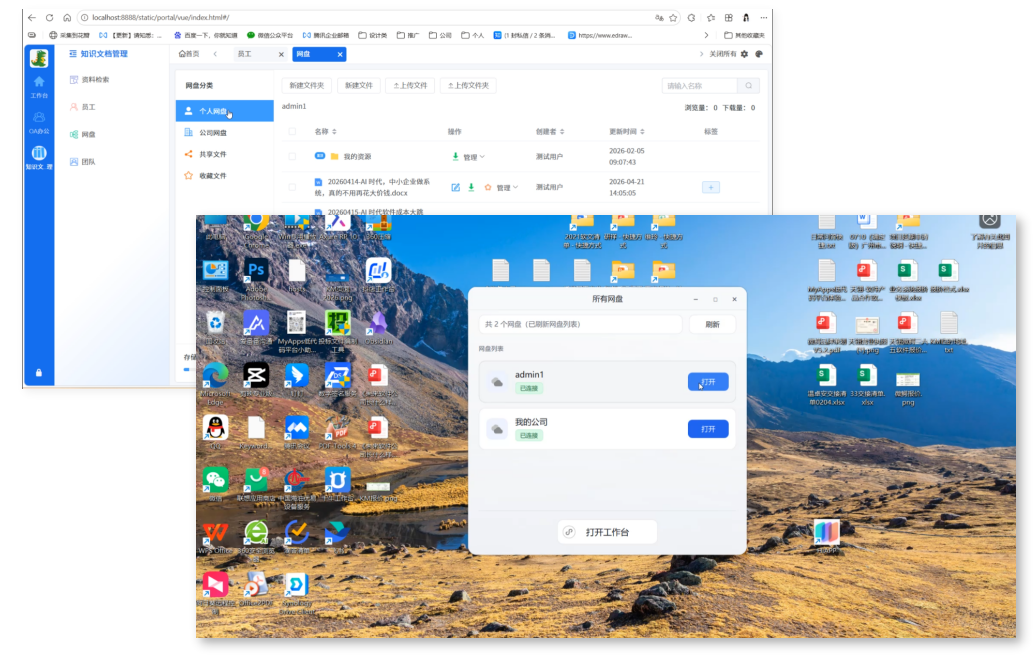Switch to the 员工 tab

coord(245,54)
